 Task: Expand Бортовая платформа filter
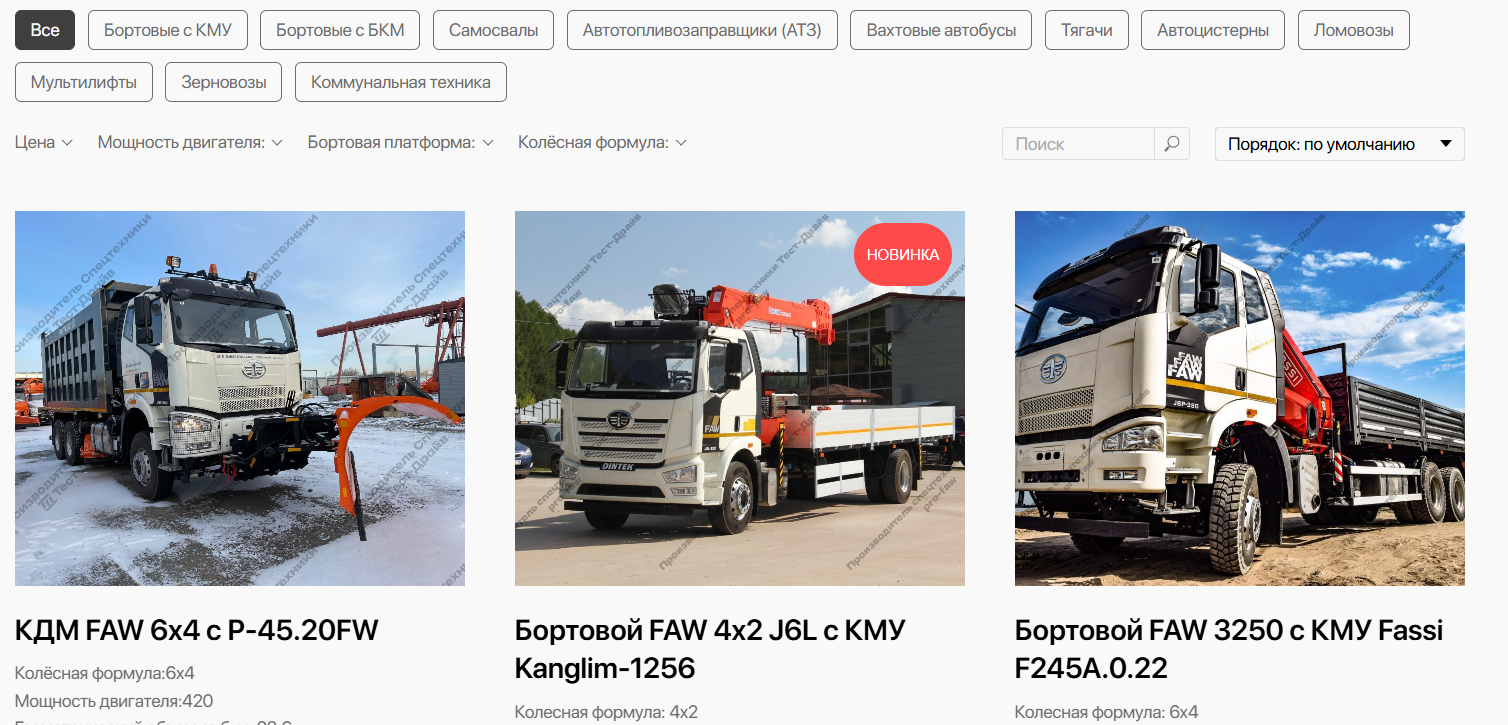click(401, 143)
